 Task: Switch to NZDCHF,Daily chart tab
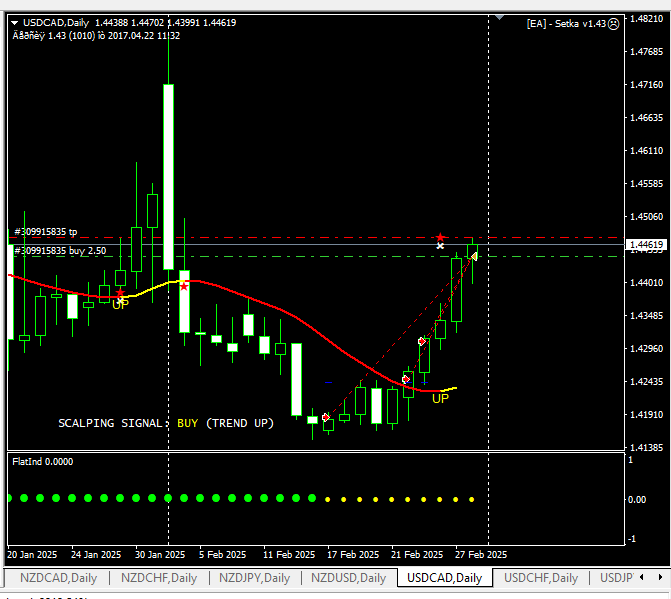tap(159, 578)
